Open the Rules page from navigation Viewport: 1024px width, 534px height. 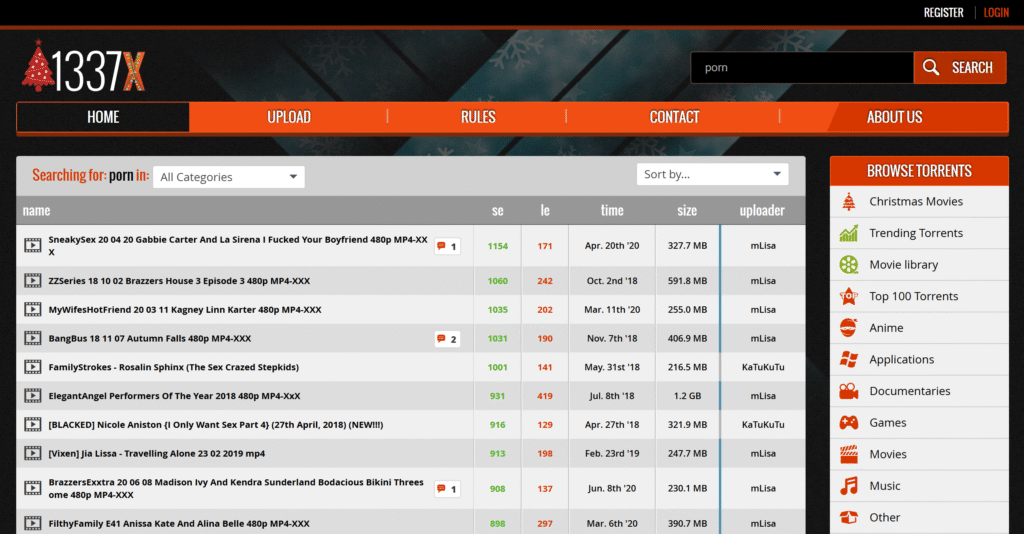(478, 117)
